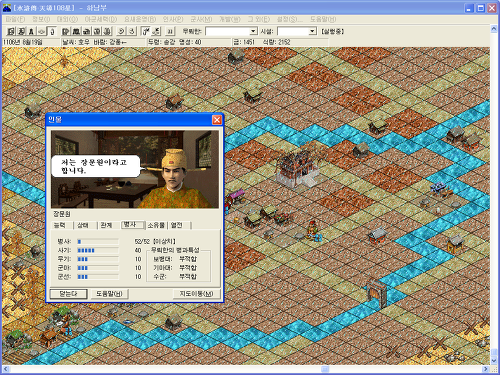Open the 정보(I) menu
Viewport: 500px width, 375px height.
[41, 19]
